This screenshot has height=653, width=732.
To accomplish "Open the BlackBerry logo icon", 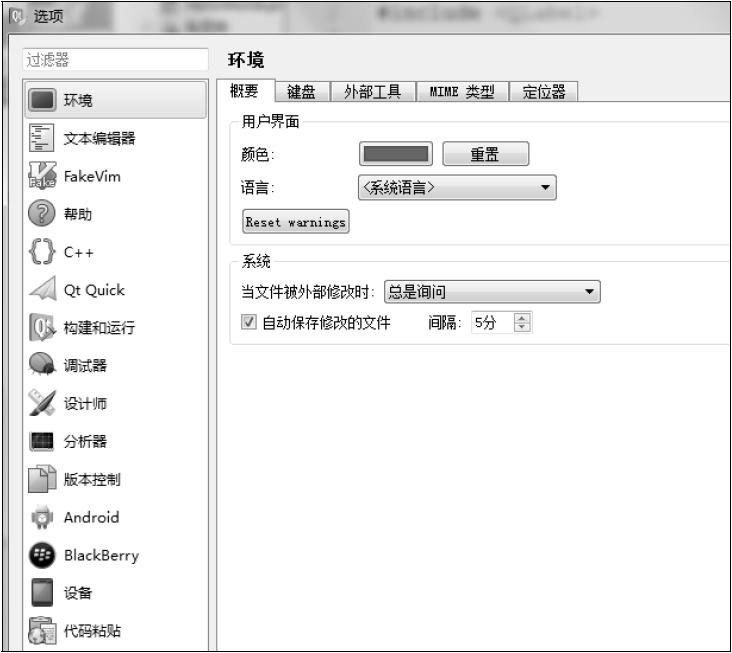I will coord(42,555).
